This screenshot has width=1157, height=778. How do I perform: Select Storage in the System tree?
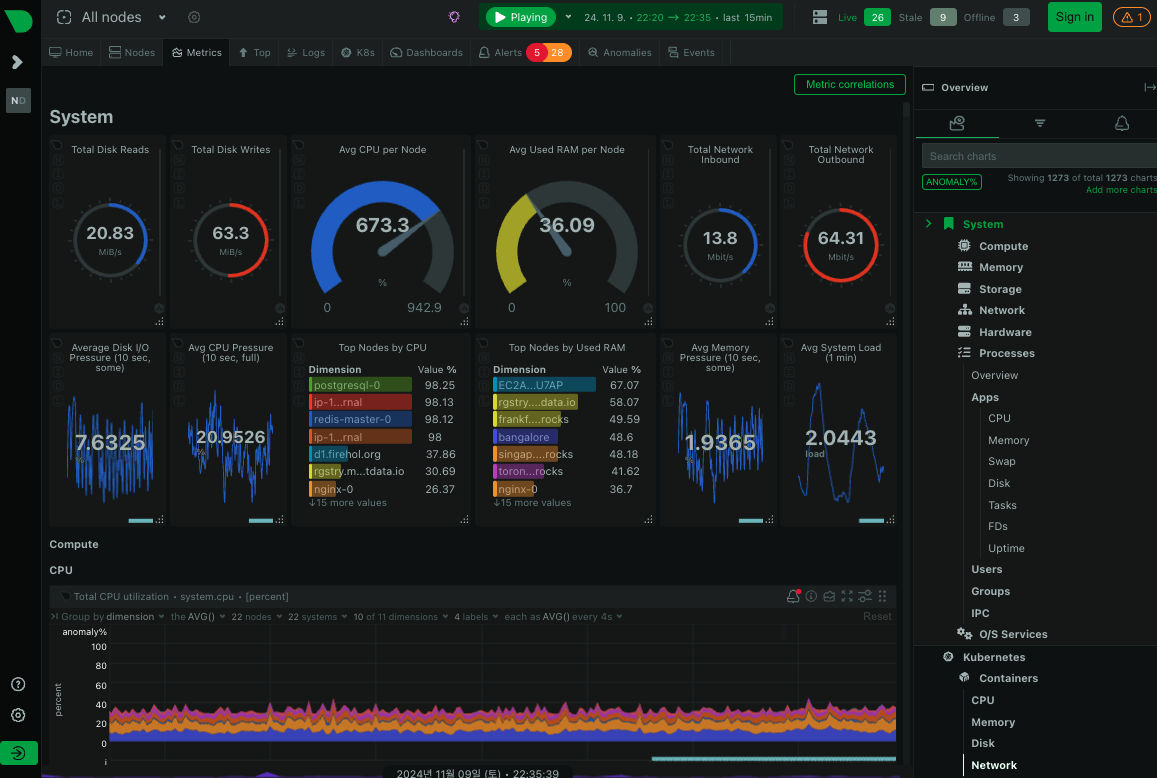click(1000, 289)
